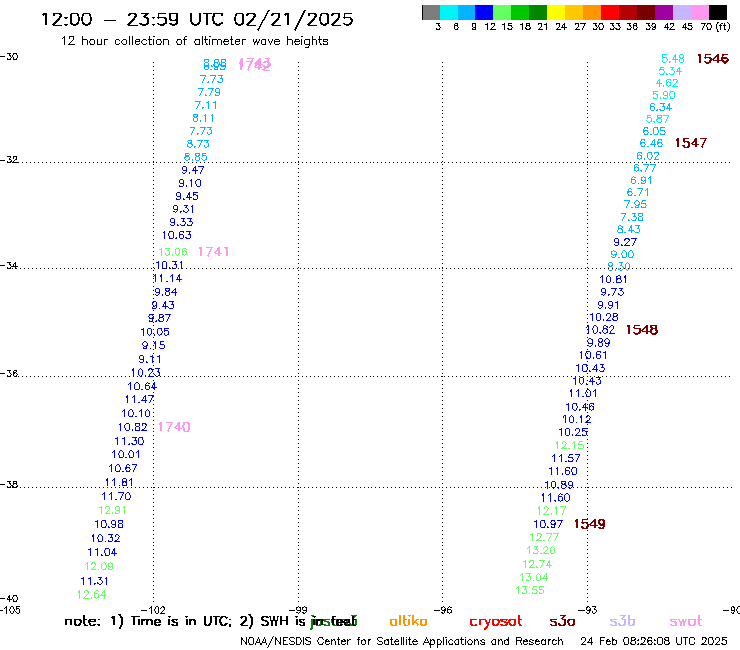Click the NOAA/NESDIS credit line

(x=402, y=641)
